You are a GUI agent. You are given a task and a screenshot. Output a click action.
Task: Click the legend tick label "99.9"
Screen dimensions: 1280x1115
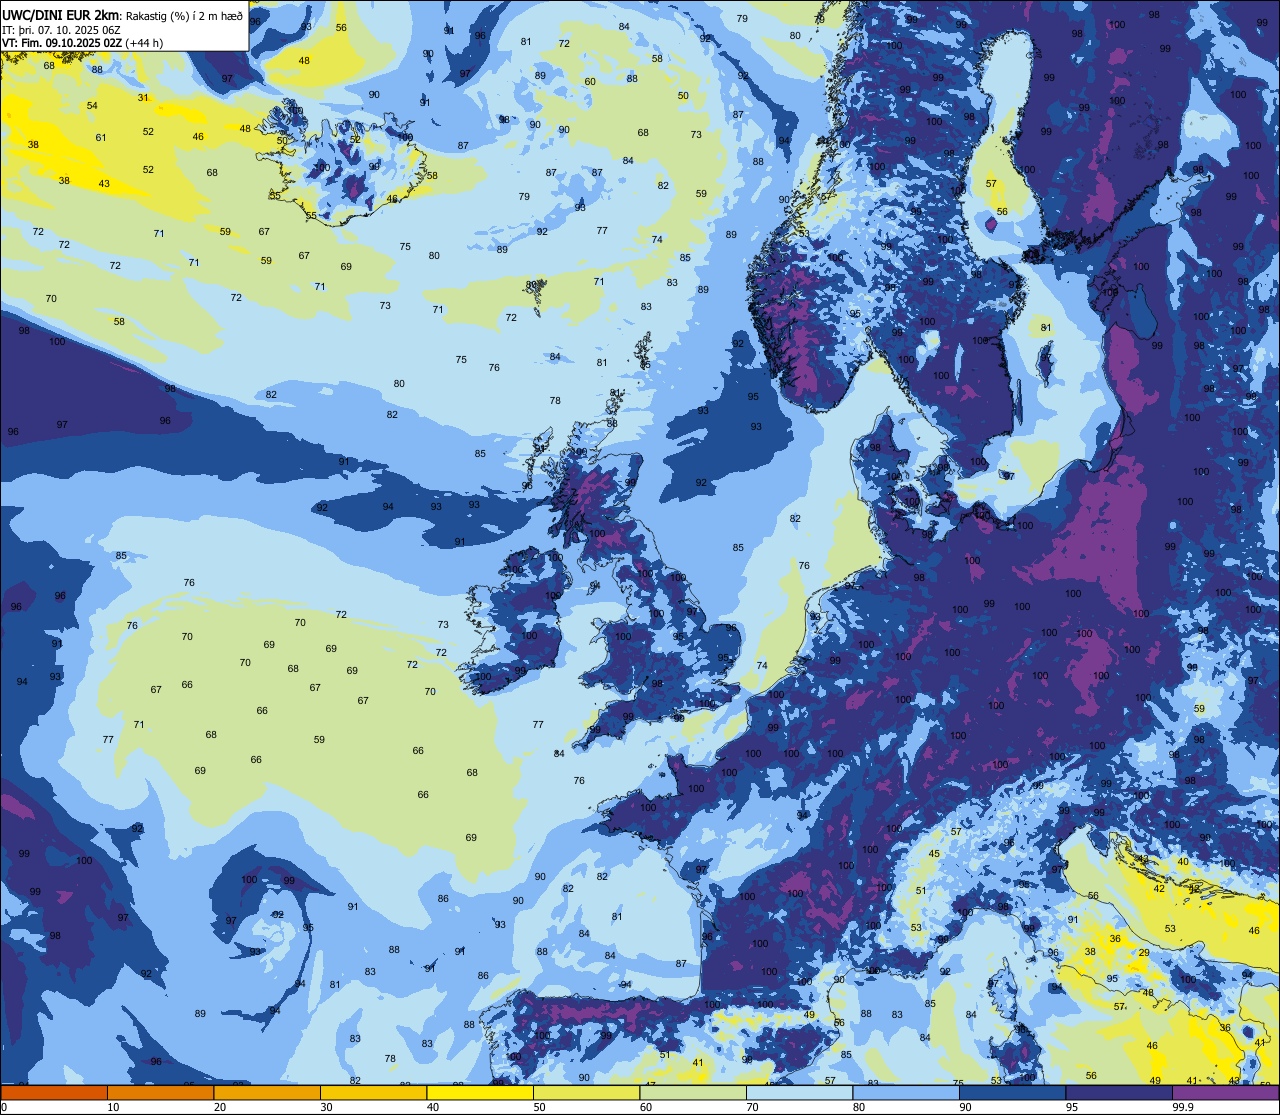coord(1183,1107)
